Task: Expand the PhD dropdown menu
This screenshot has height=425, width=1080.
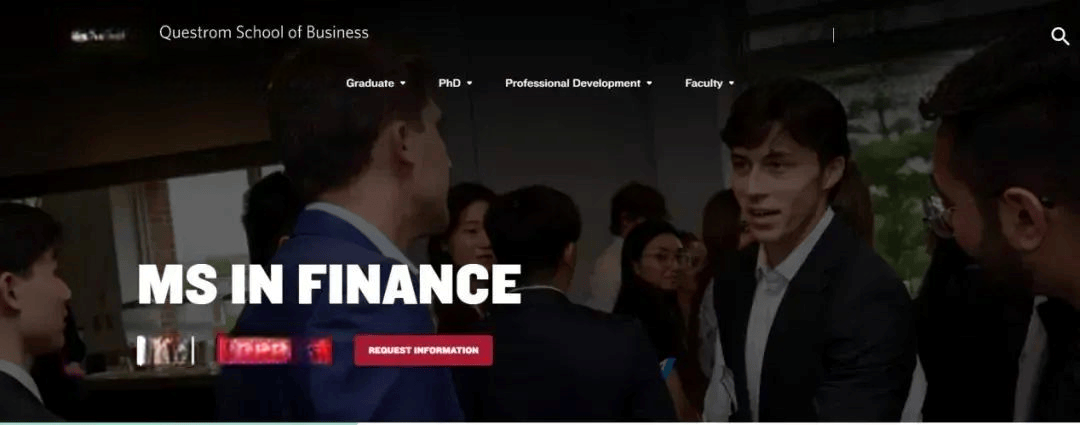Action: (455, 83)
